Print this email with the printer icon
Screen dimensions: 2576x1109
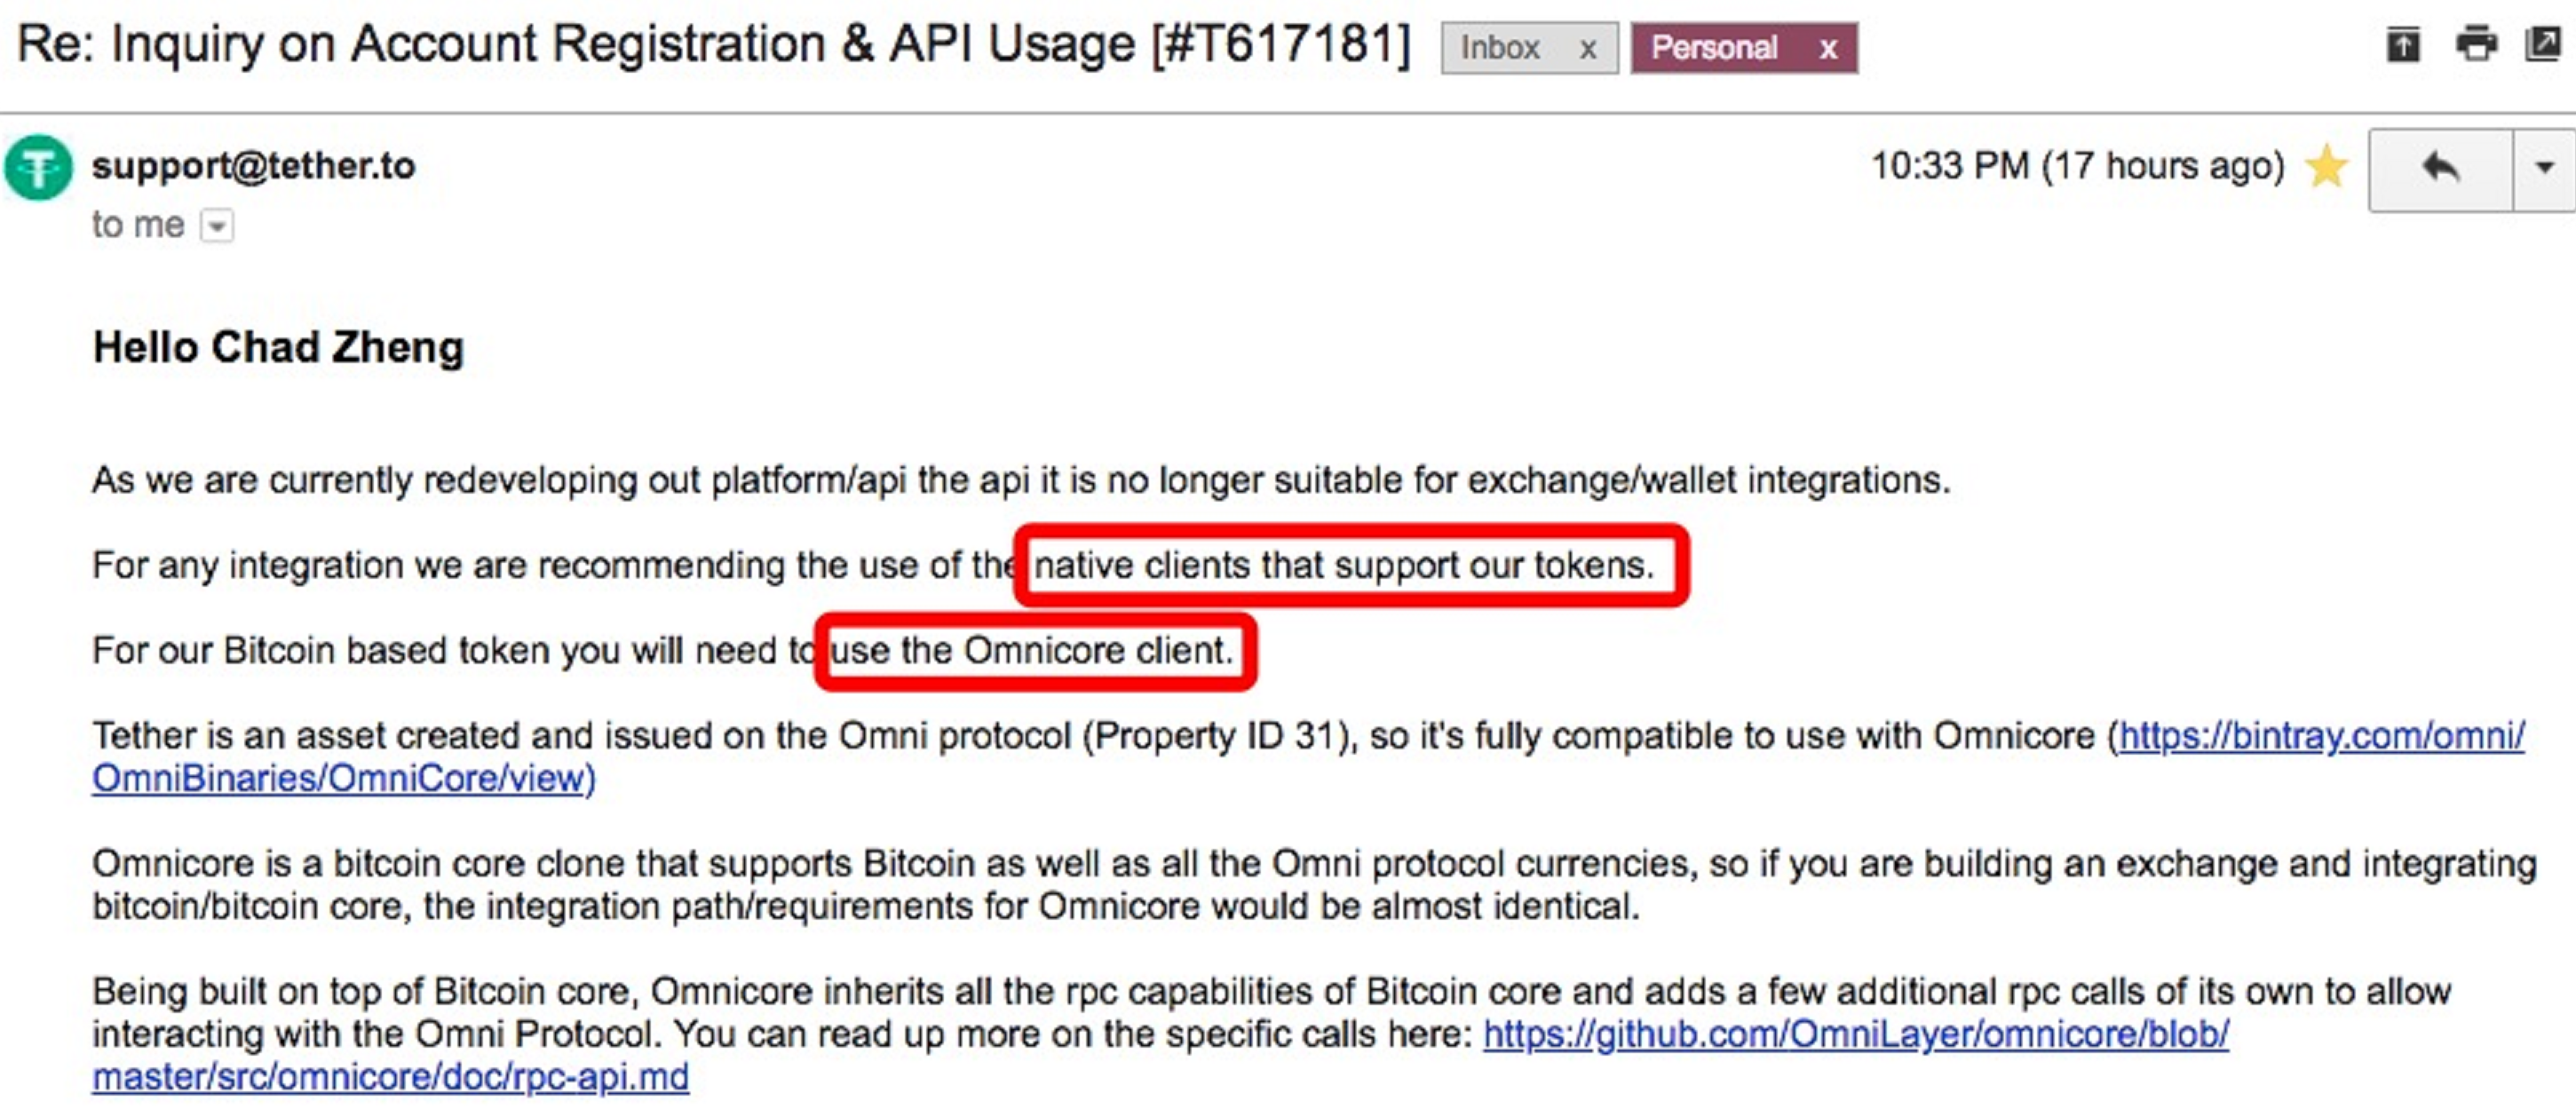coord(2476,45)
